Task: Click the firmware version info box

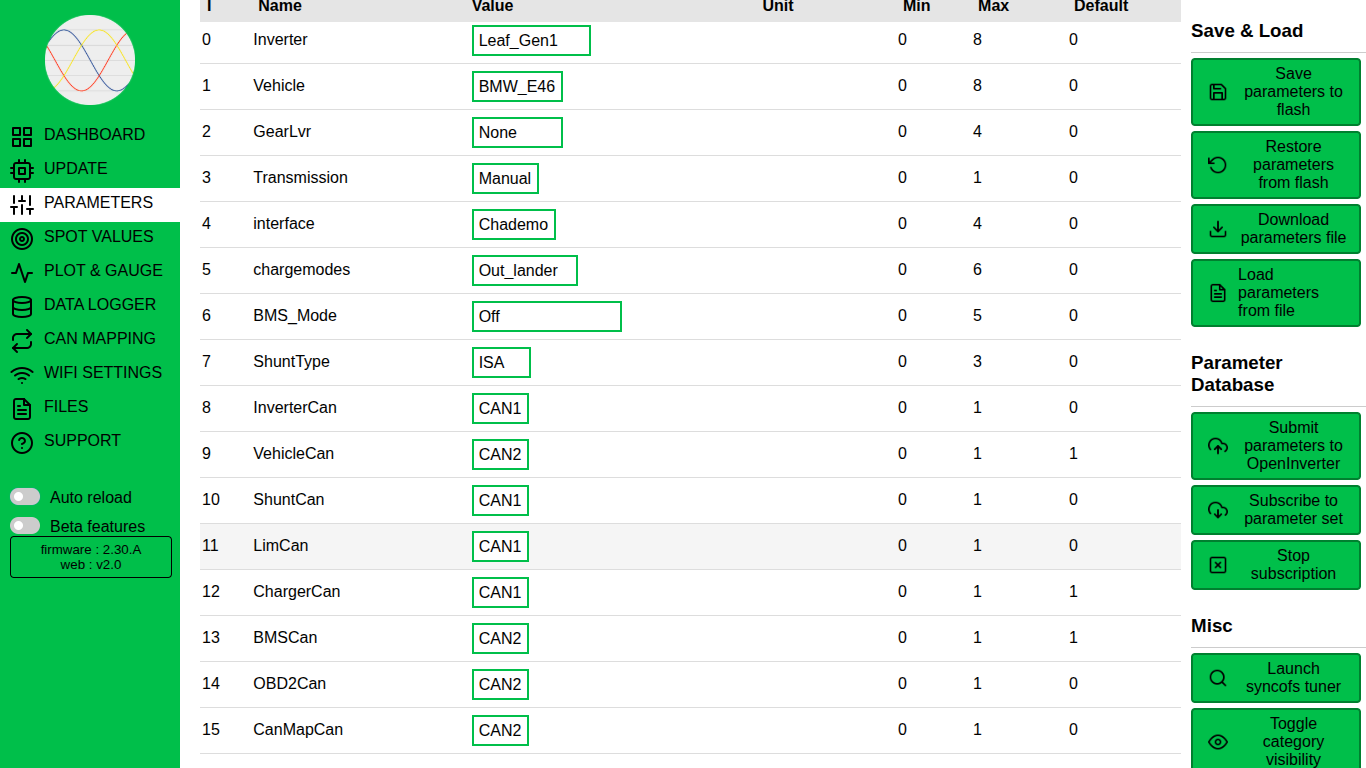Action: point(91,557)
